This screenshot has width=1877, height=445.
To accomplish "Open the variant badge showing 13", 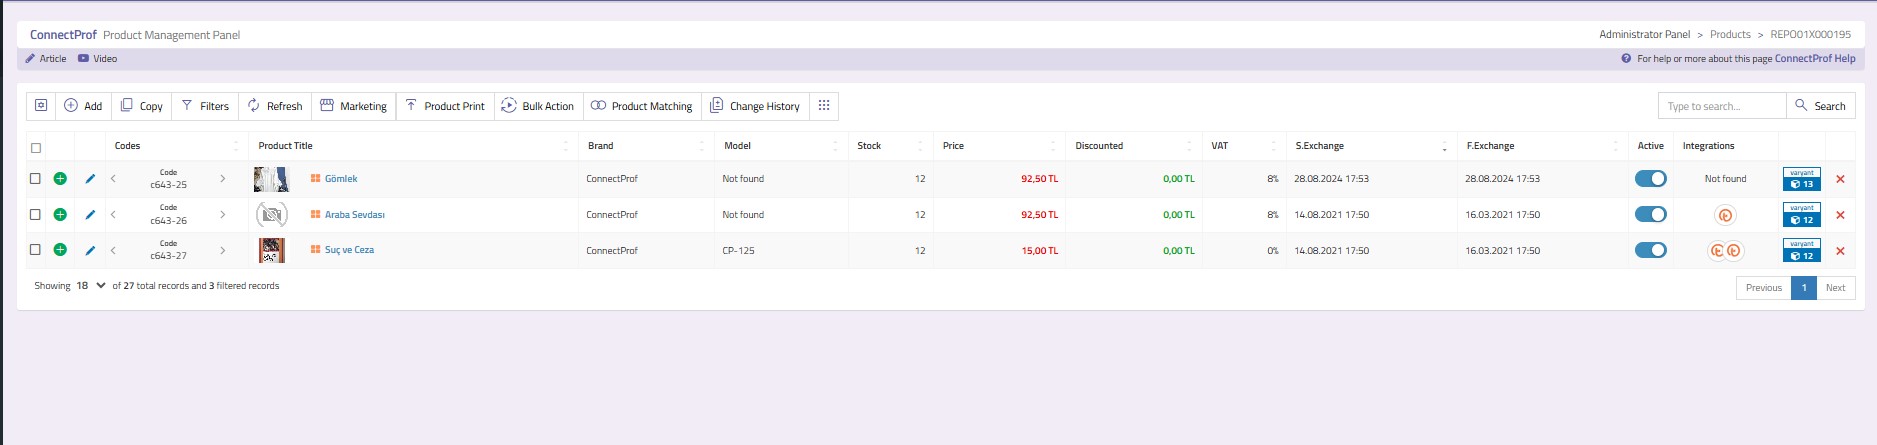I will (1801, 179).
